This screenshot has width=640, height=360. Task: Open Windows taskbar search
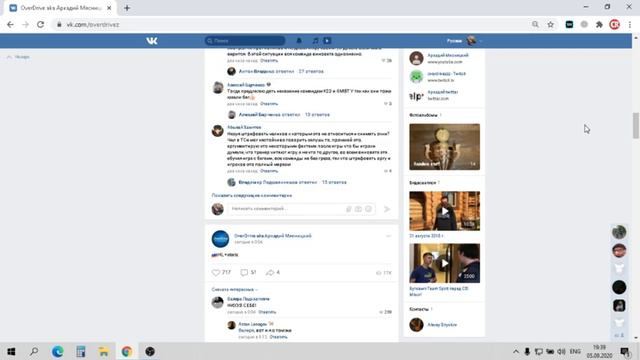tap(34, 351)
